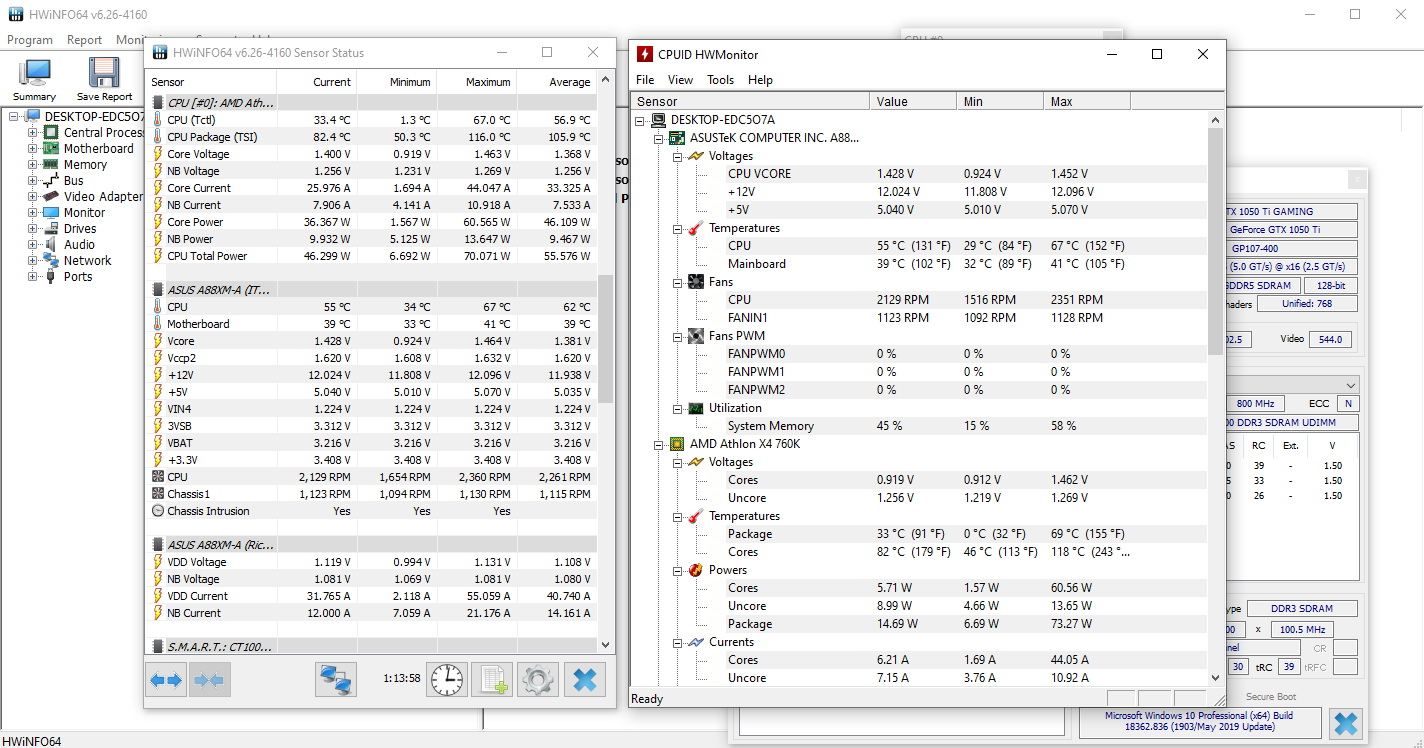Click Maximum column header in Sensor Status

(477, 82)
